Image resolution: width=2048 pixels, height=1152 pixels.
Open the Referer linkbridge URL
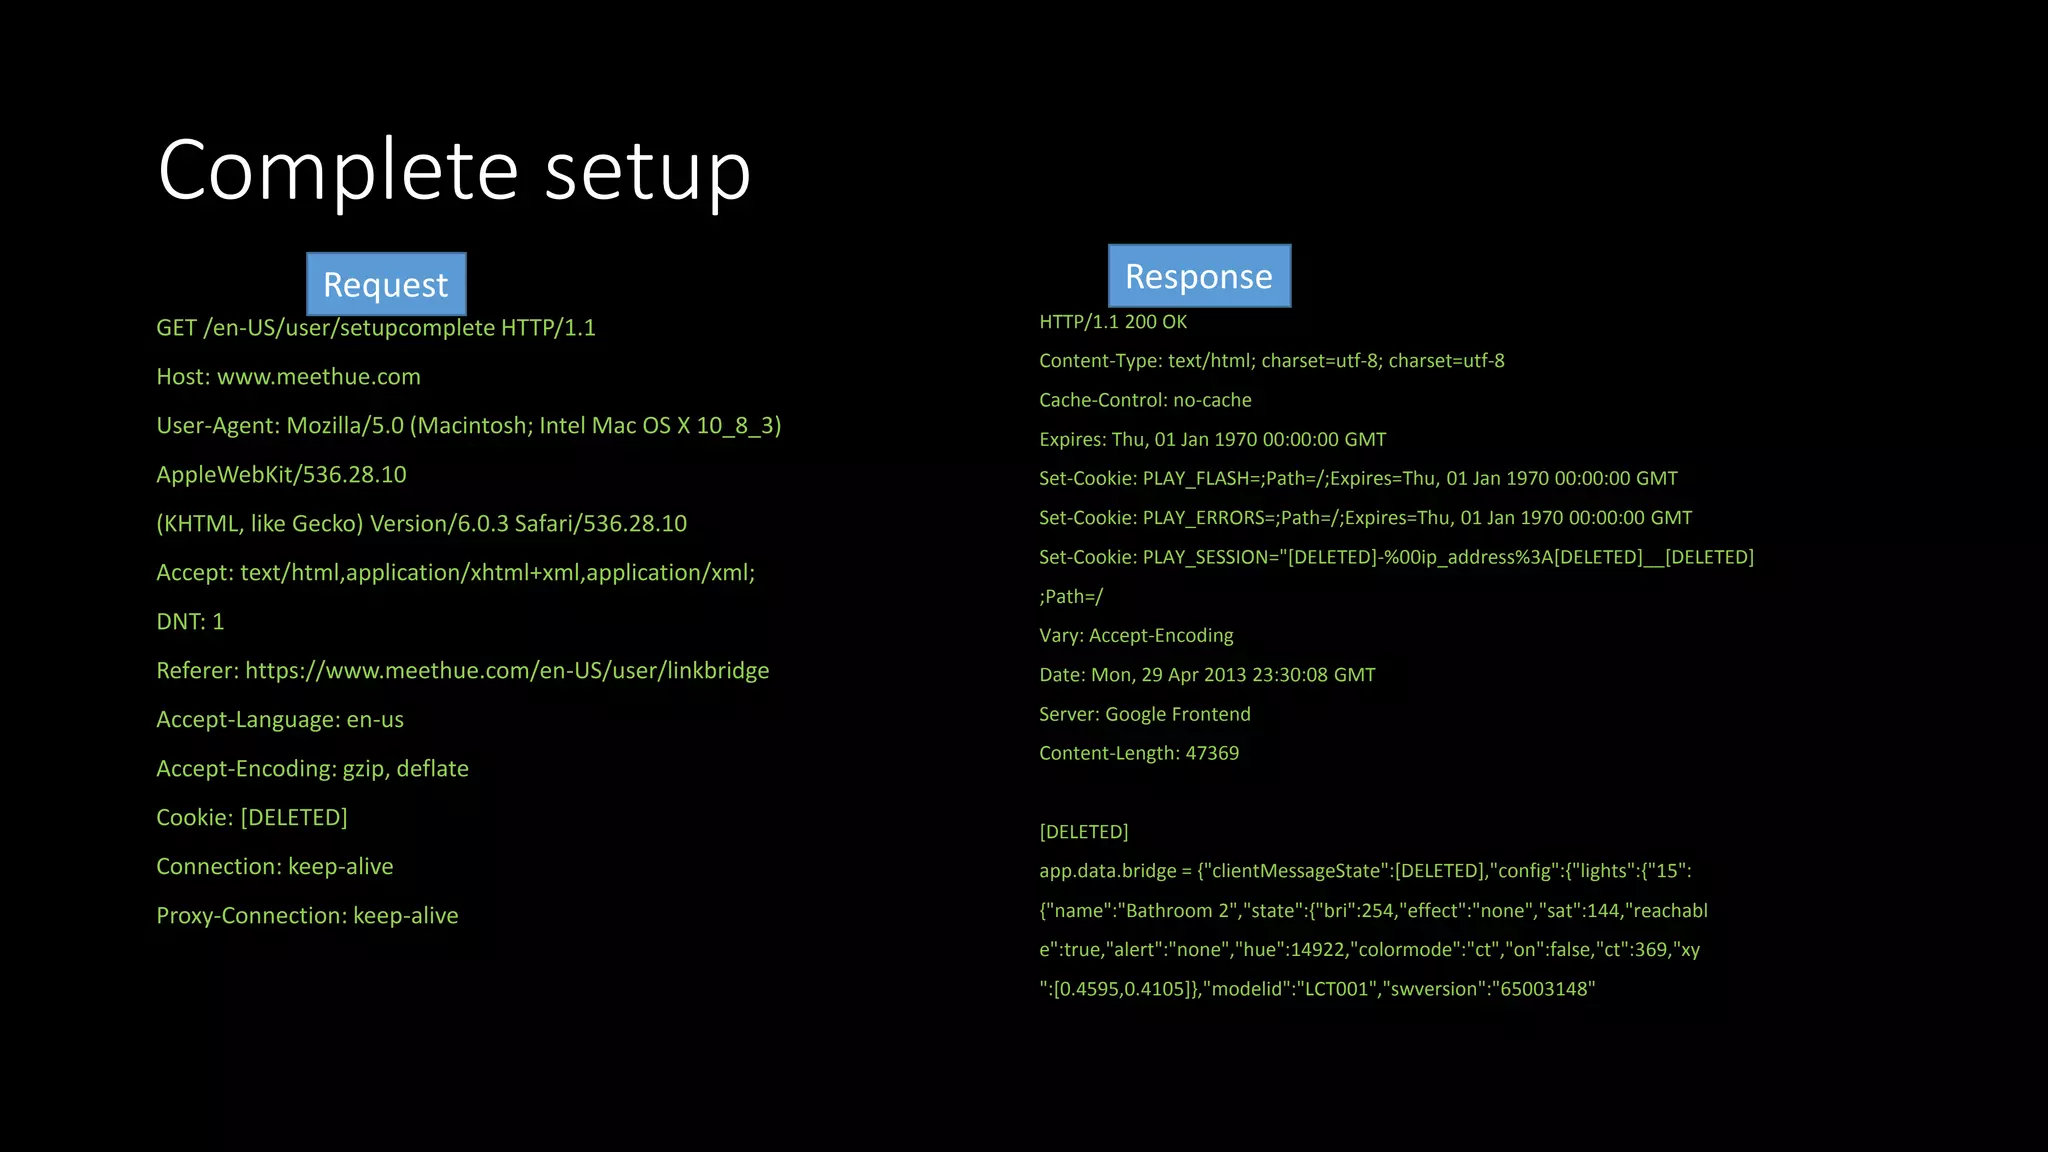tap(507, 671)
